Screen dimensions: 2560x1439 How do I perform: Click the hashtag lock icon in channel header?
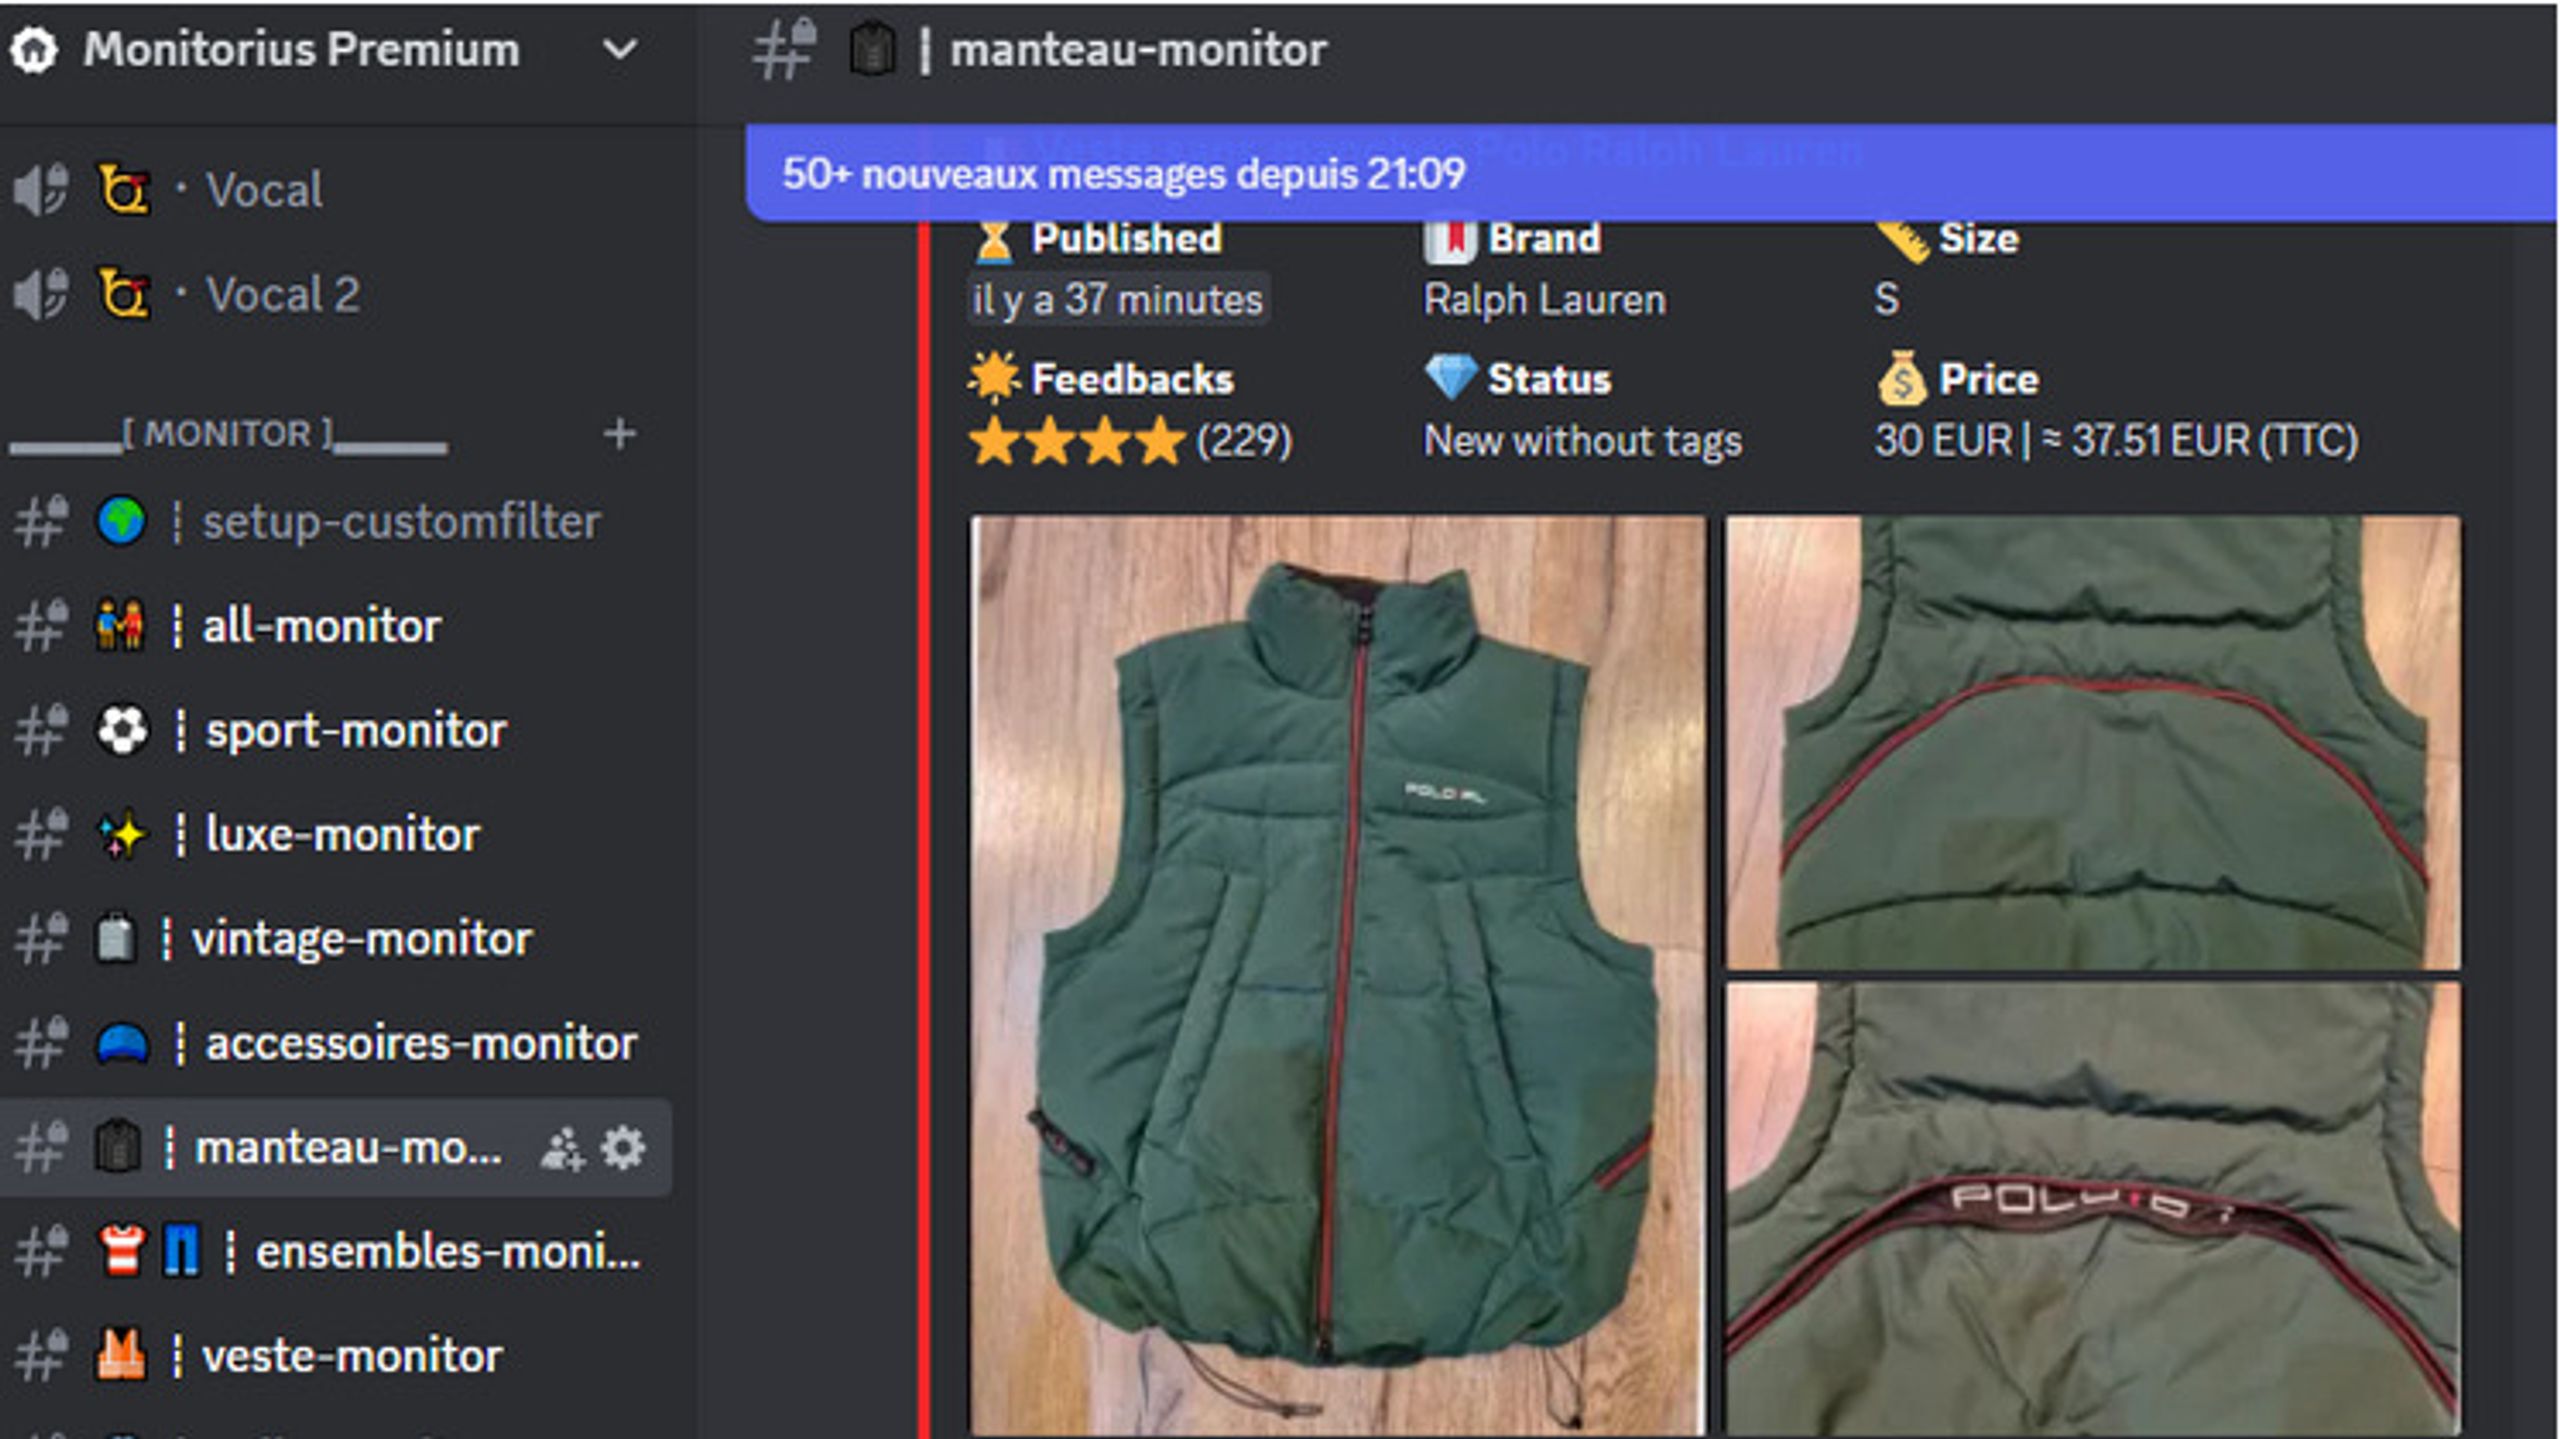785,49
